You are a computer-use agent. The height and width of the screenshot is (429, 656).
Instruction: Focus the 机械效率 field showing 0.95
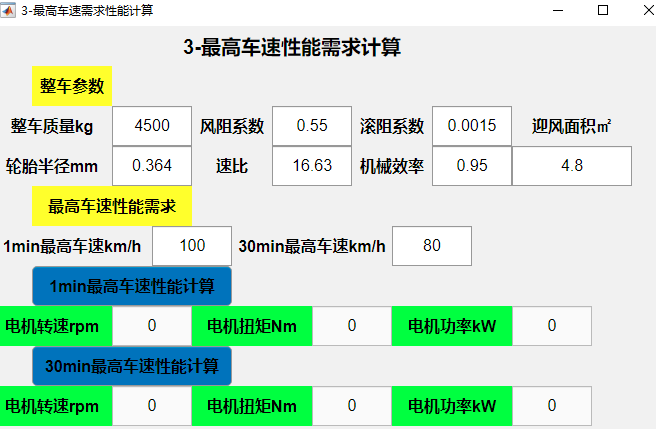[x=472, y=166]
